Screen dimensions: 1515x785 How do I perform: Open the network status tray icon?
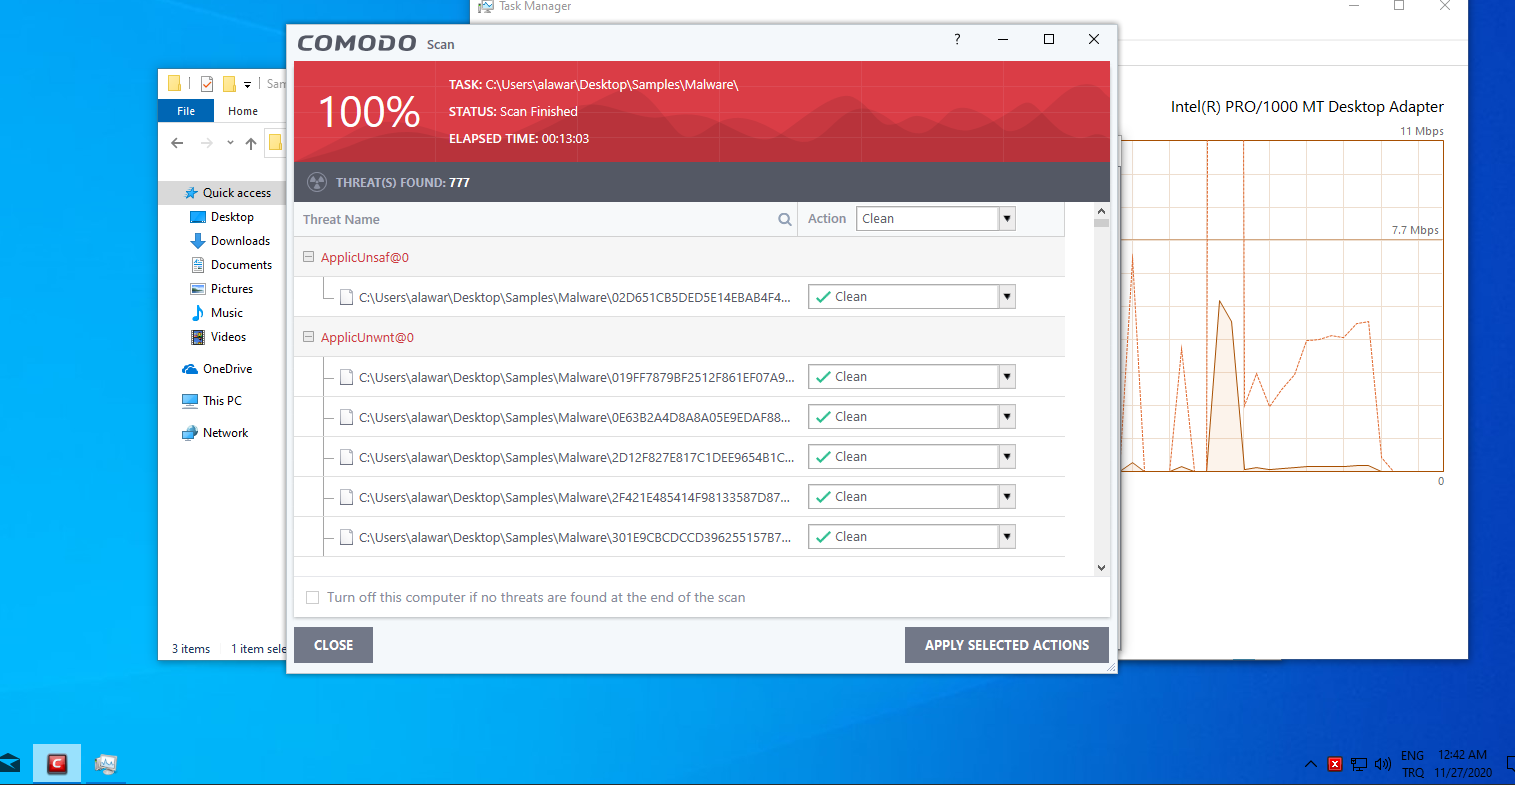[x=1359, y=764]
